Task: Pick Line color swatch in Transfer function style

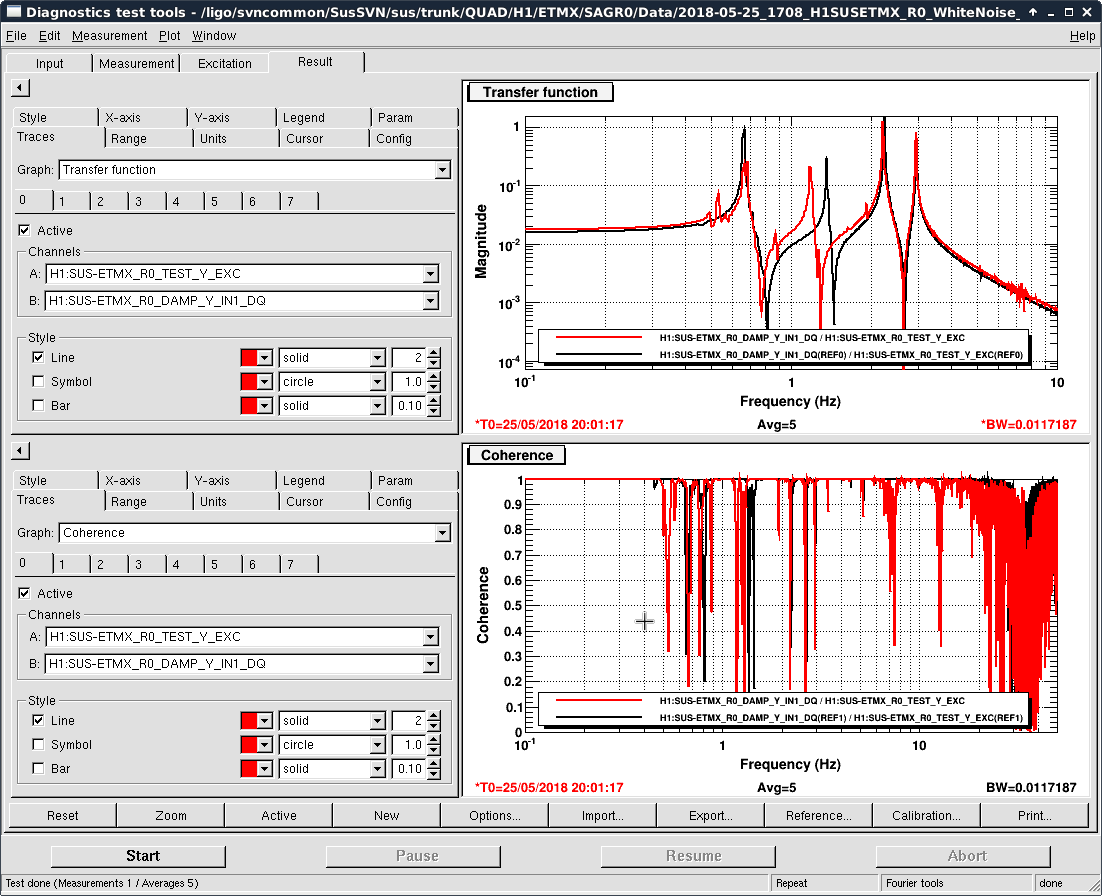Action: pos(250,358)
